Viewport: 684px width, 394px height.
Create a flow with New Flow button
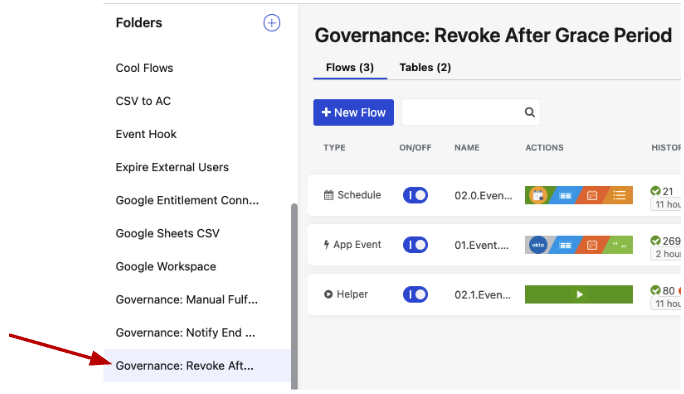click(353, 113)
